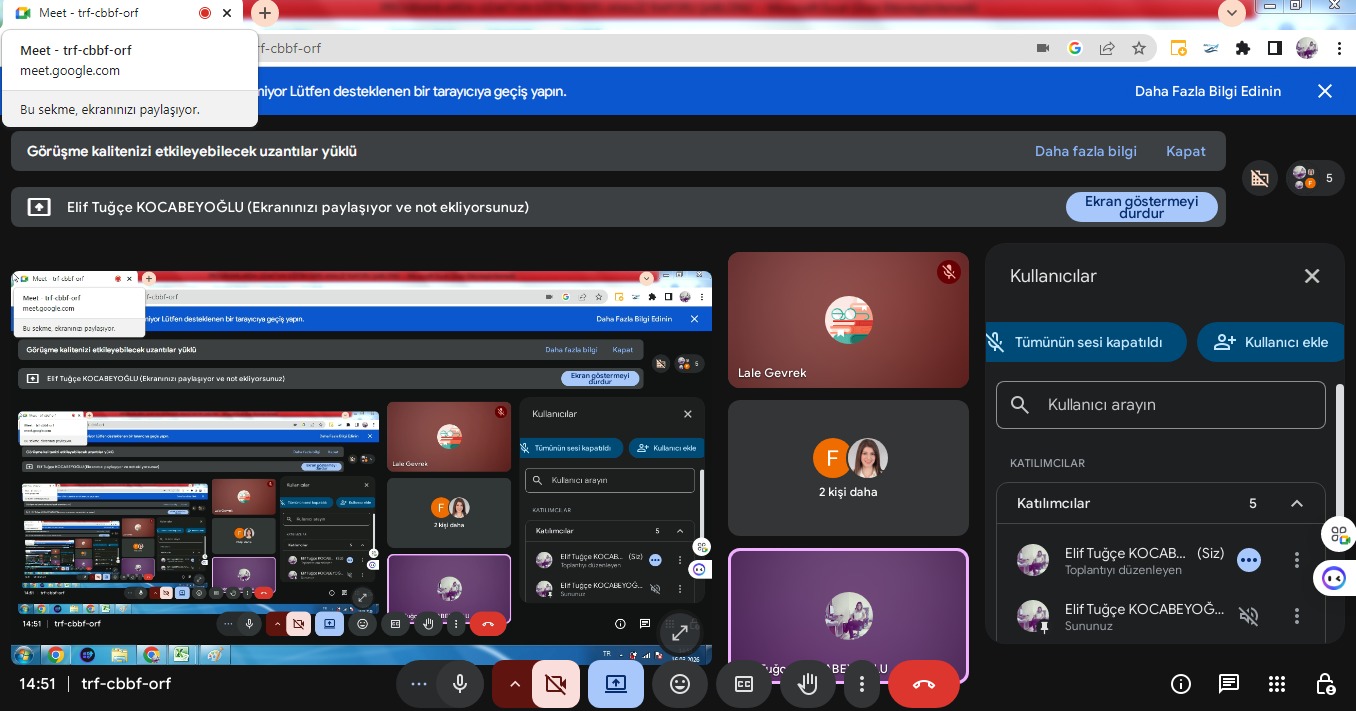Open host controls lock icon
Viewport: 1356px width, 711px height.
1325,684
